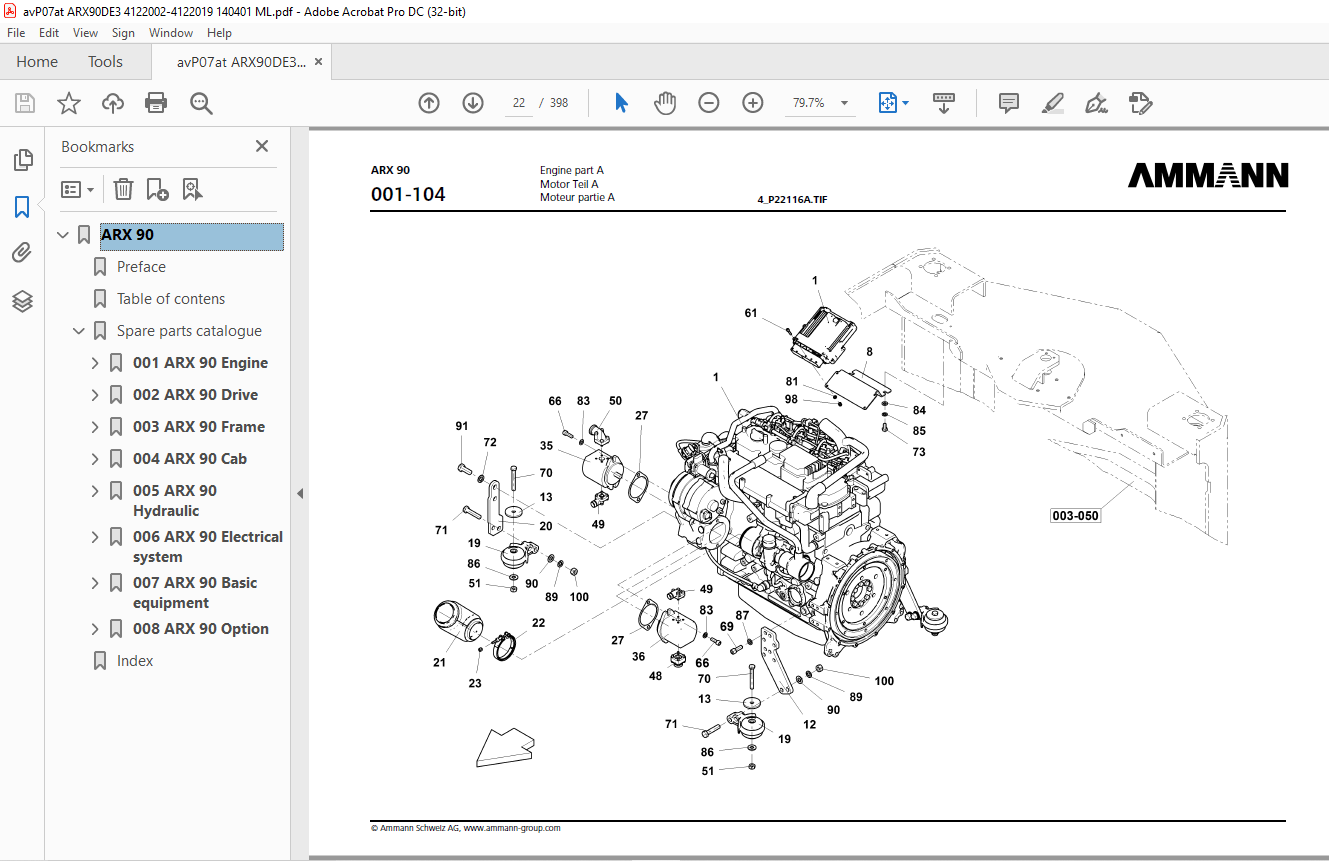Open bookmark options dropdown
1329x861 pixels.
77,189
